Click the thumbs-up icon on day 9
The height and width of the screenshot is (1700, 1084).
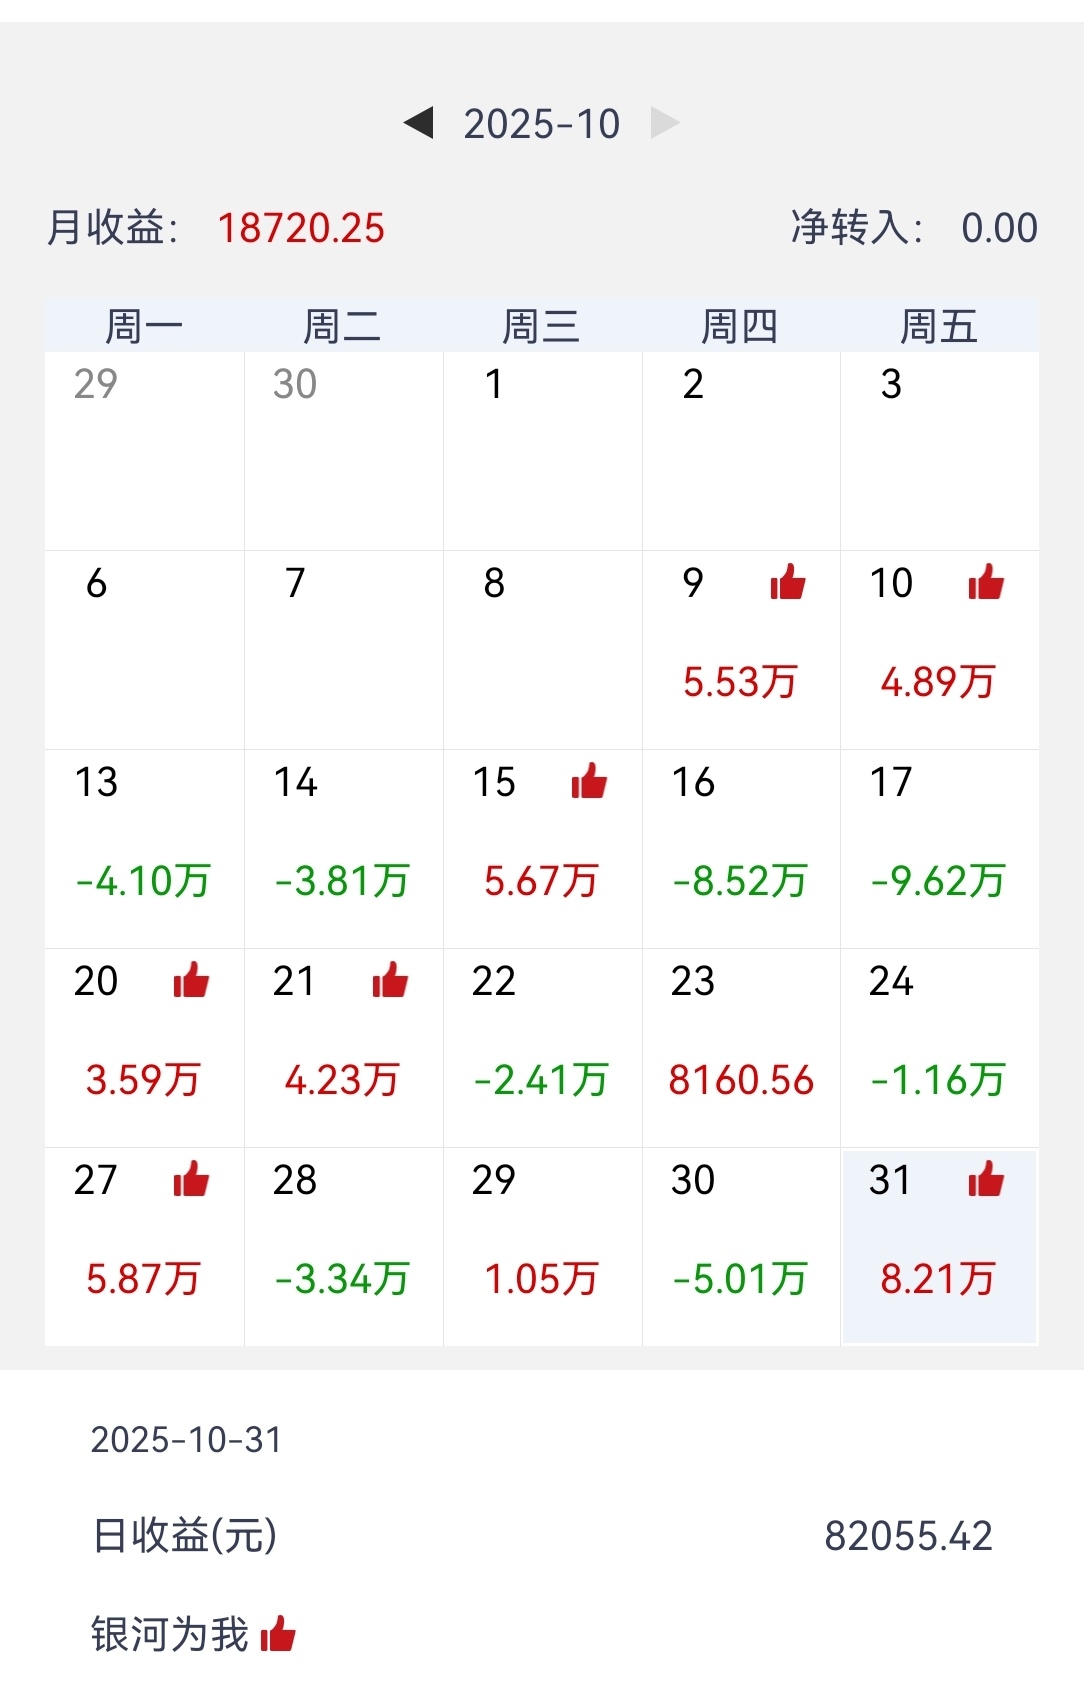click(x=788, y=582)
